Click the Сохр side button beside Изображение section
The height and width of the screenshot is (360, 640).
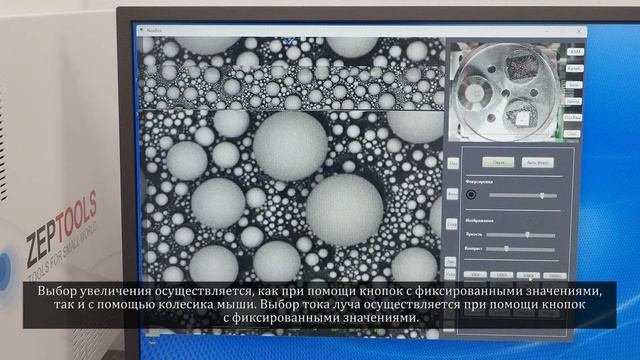[451, 224]
